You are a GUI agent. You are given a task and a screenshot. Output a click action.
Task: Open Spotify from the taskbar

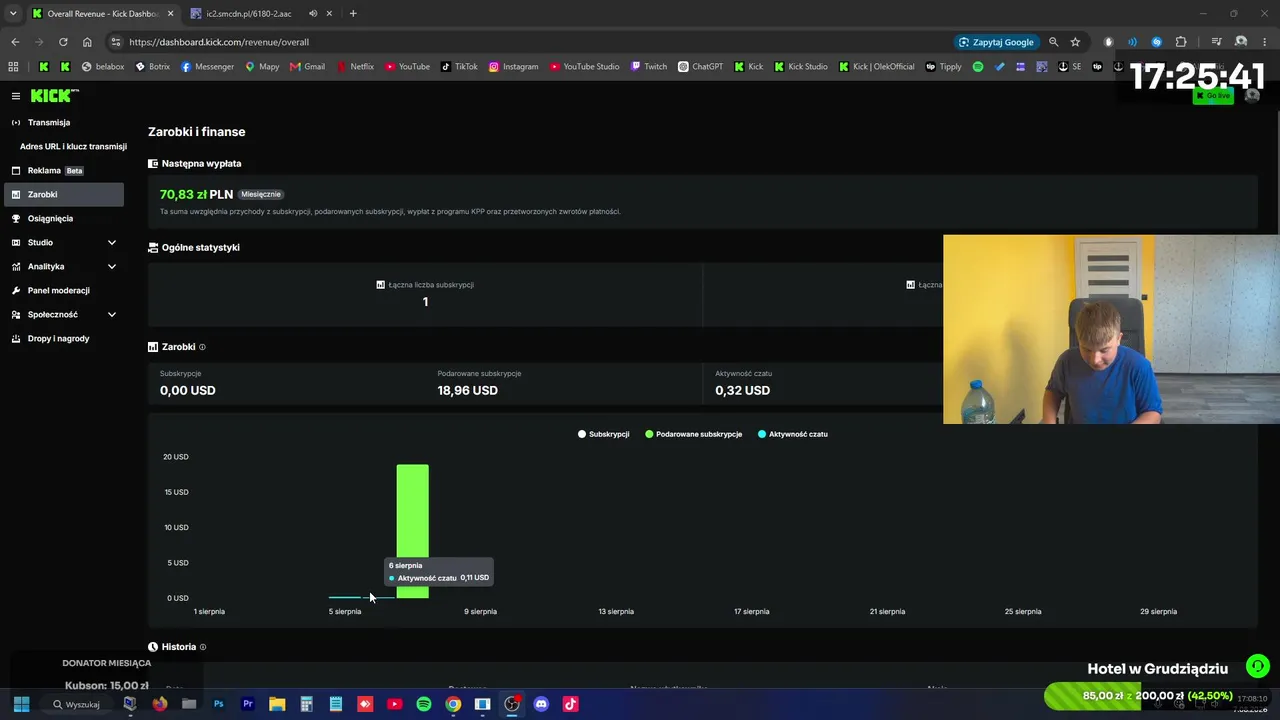click(424, 704)
